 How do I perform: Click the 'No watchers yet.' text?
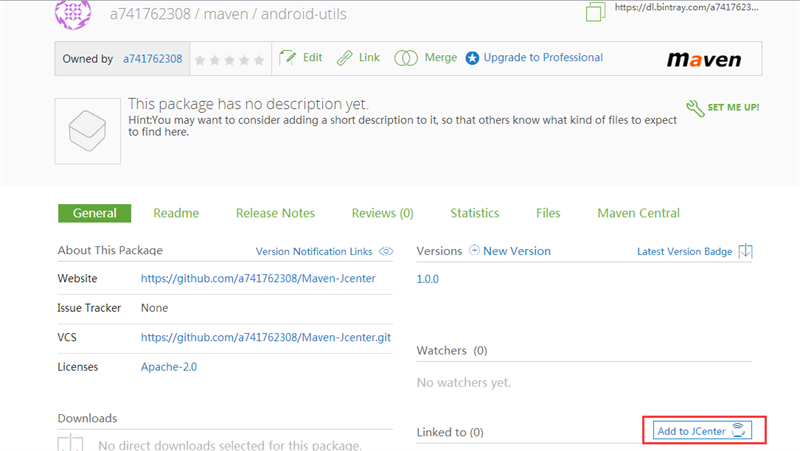point(463,383)
